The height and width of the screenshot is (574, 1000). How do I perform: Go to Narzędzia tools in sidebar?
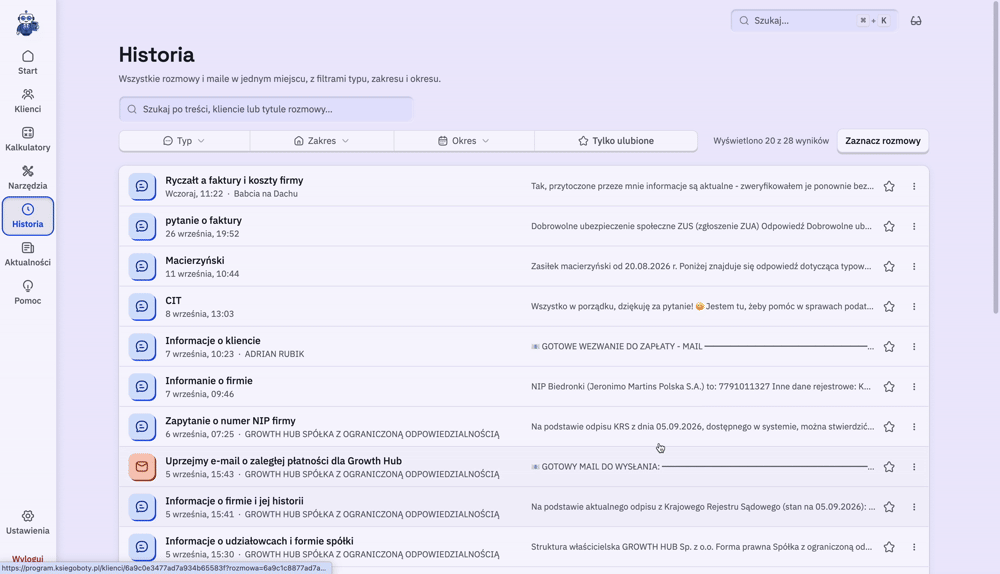(x=27, y=177)
